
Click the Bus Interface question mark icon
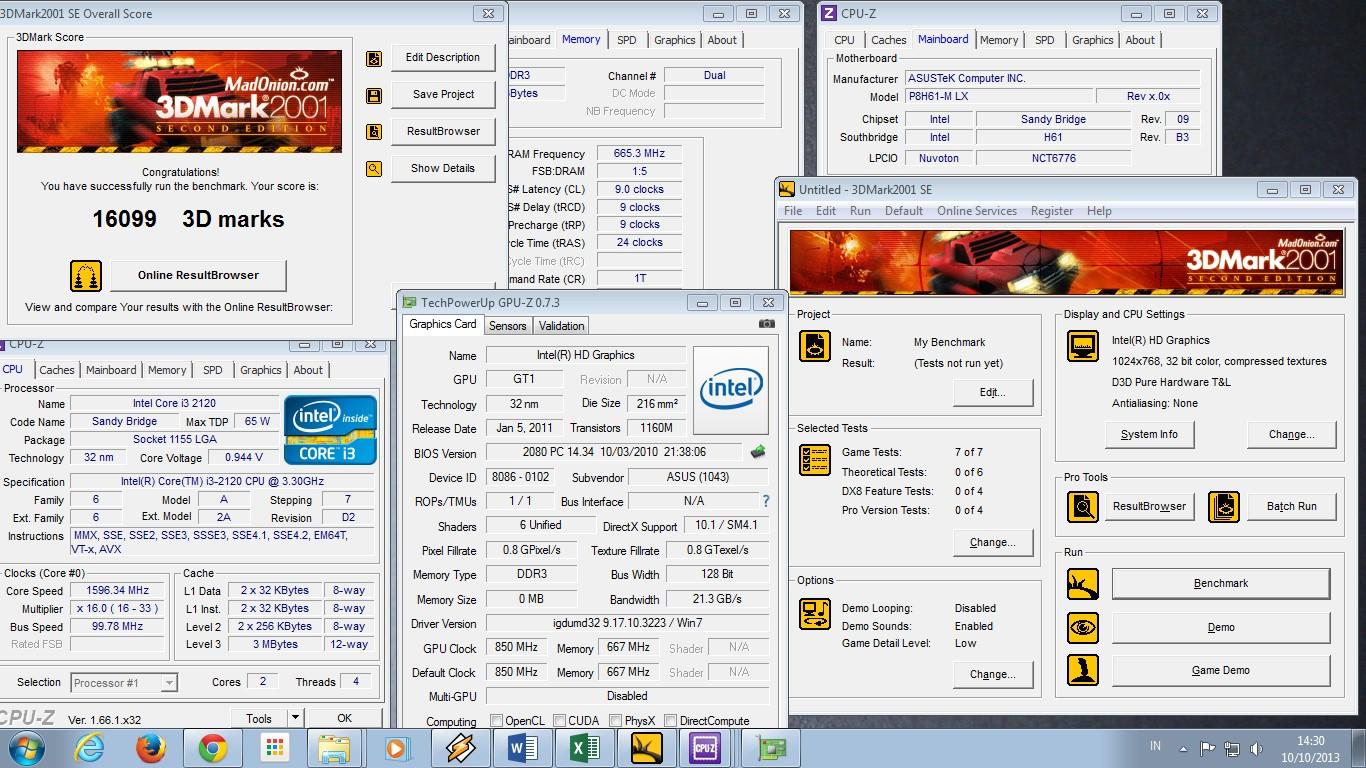tap(766, 501)
